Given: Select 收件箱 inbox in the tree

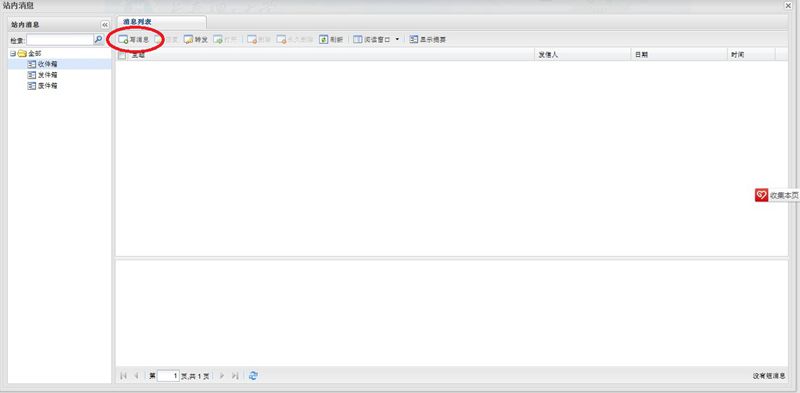Looking at the screenshot, I should coord(47,64).
